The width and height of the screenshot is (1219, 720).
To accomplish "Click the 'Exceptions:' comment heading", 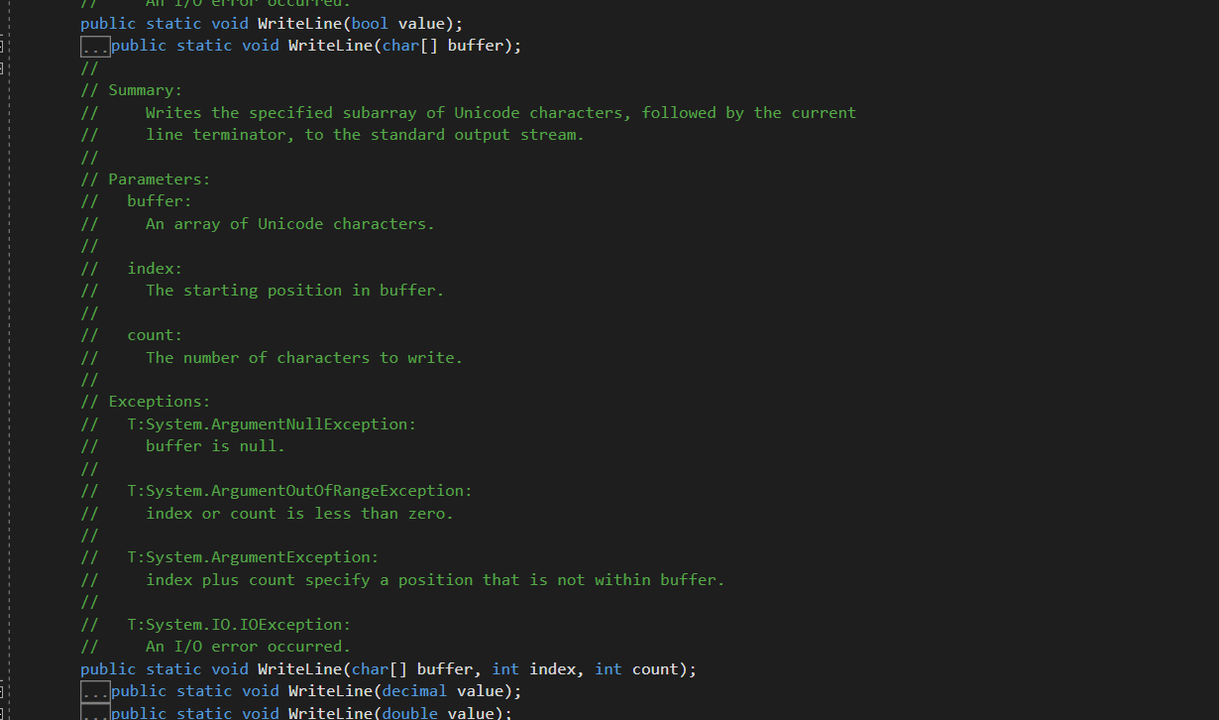I will 159,401.
